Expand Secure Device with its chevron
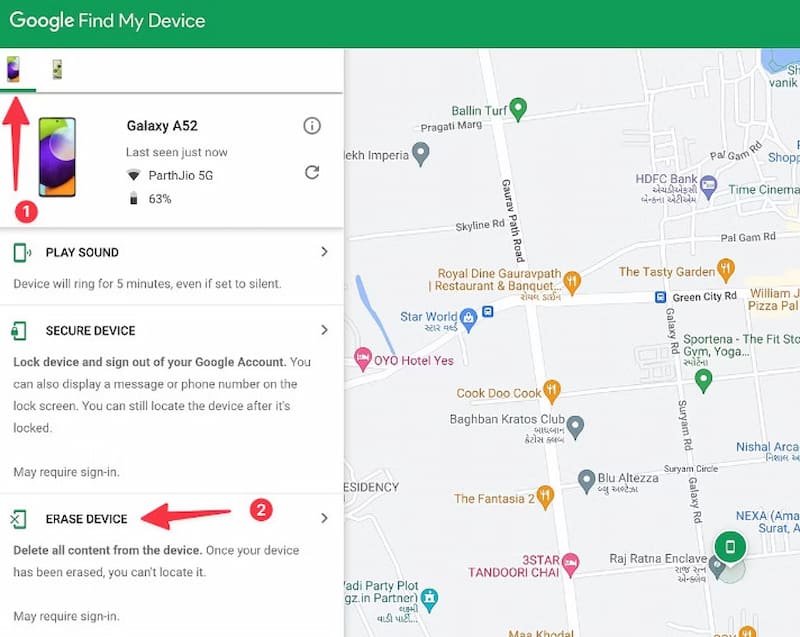 (x=324, y=330)
